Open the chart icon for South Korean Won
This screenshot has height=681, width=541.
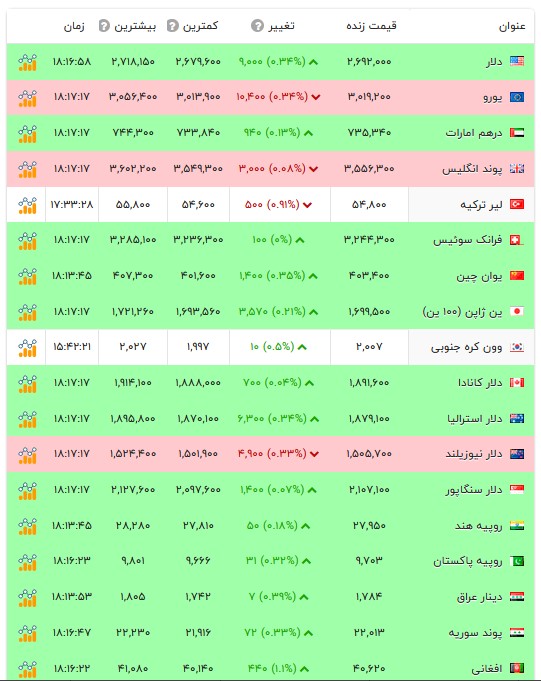tap(27, 347)
